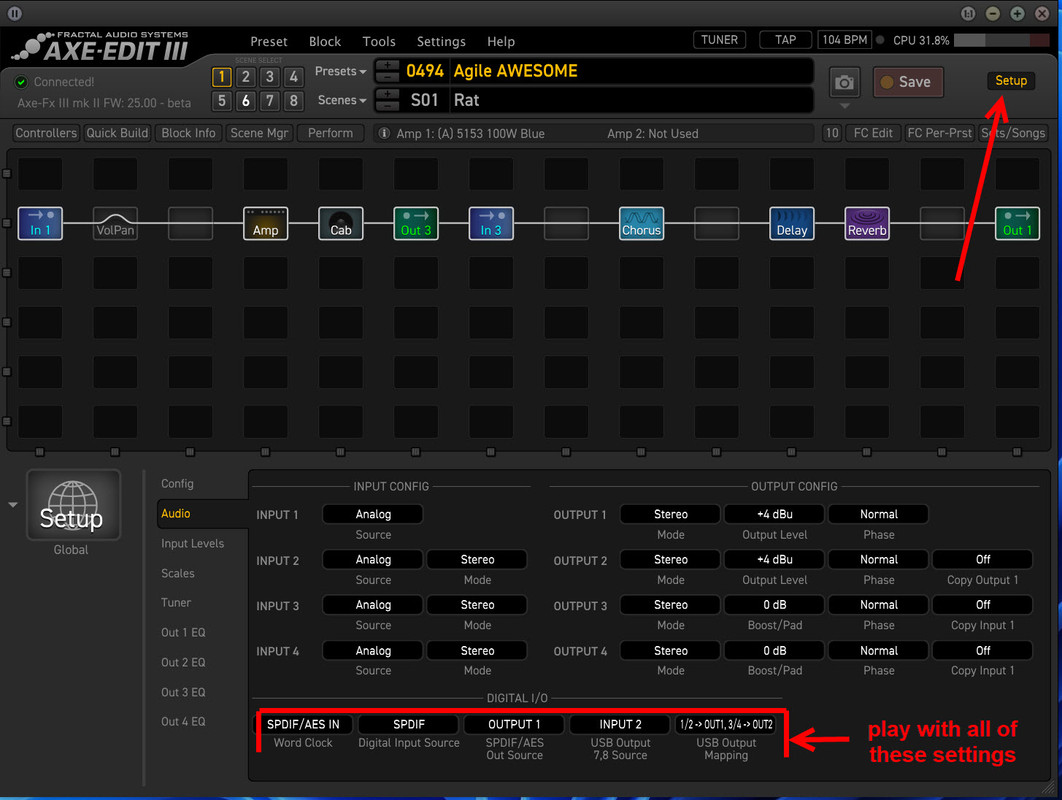The height and width of the screenshot is (800, 1062).
Task: Open the Amp block
Action: tap(266, 224)
